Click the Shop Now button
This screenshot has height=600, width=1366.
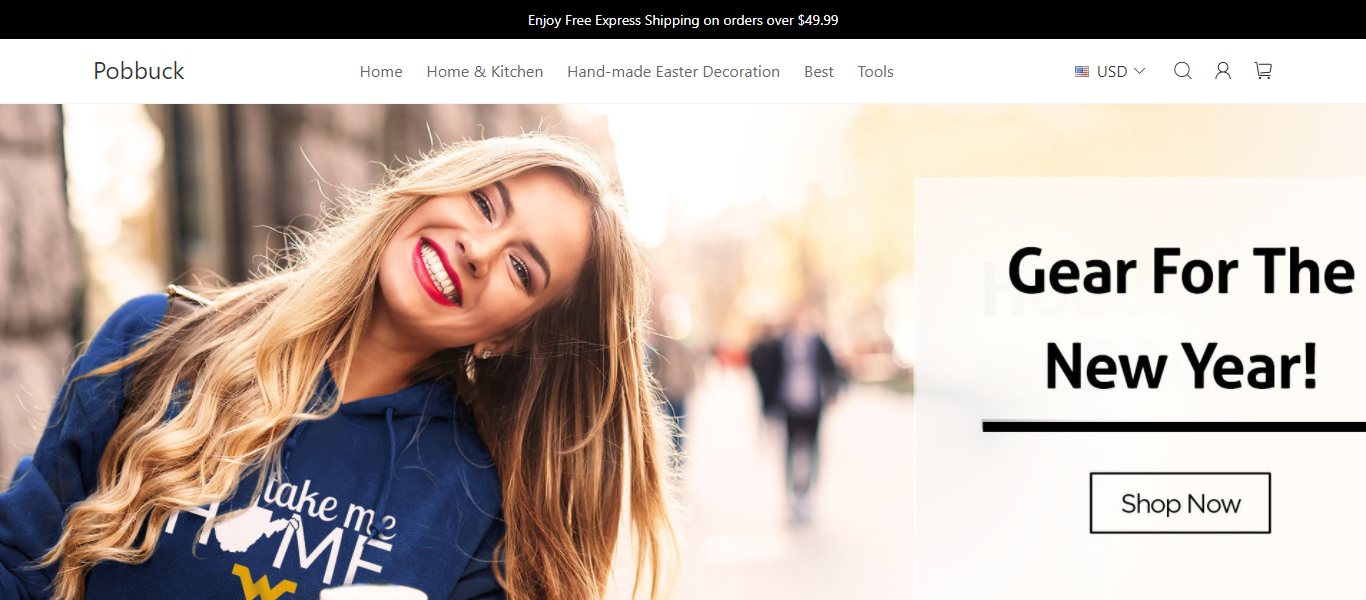tap(1180, 503)
